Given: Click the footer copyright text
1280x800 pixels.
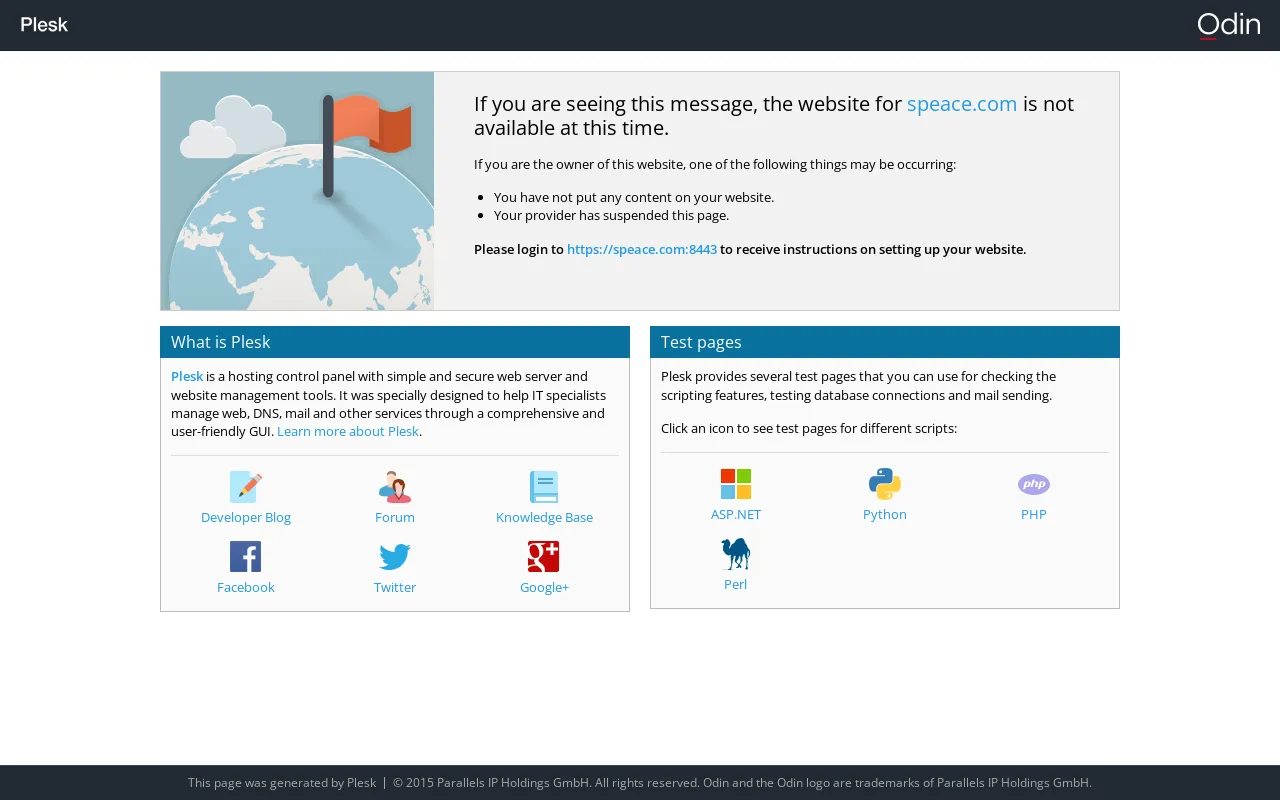Looking at the screenshot, I should coord(742,783).
